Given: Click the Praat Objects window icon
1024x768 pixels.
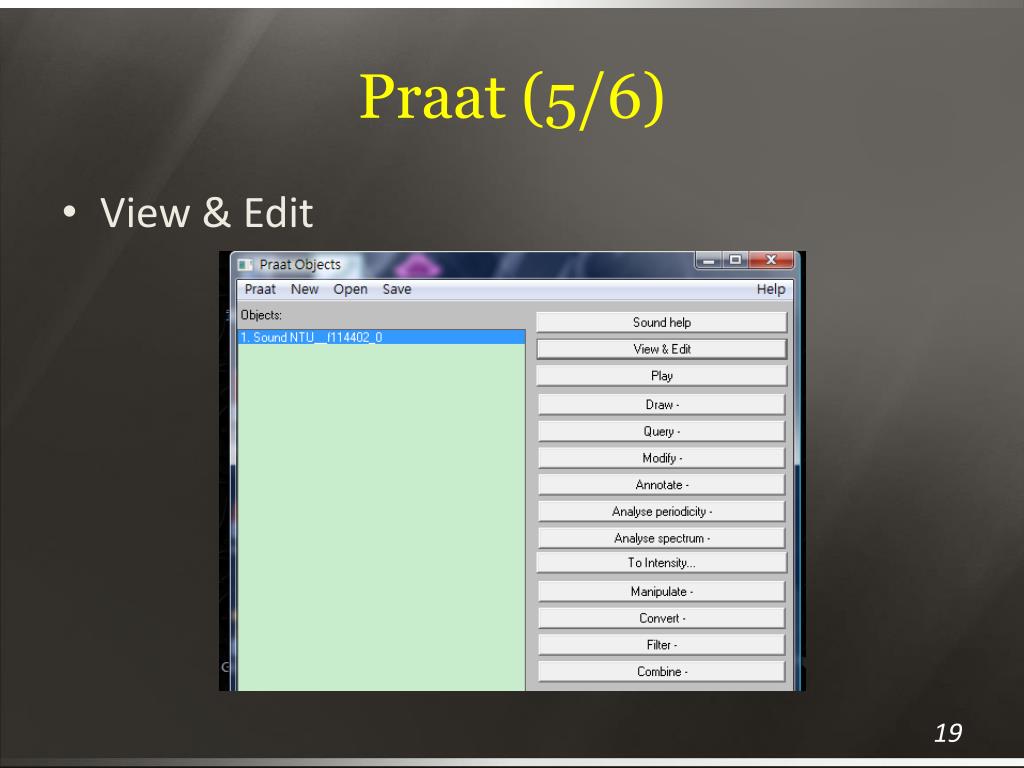Looking at the screenshot, I should pos(245,264).
